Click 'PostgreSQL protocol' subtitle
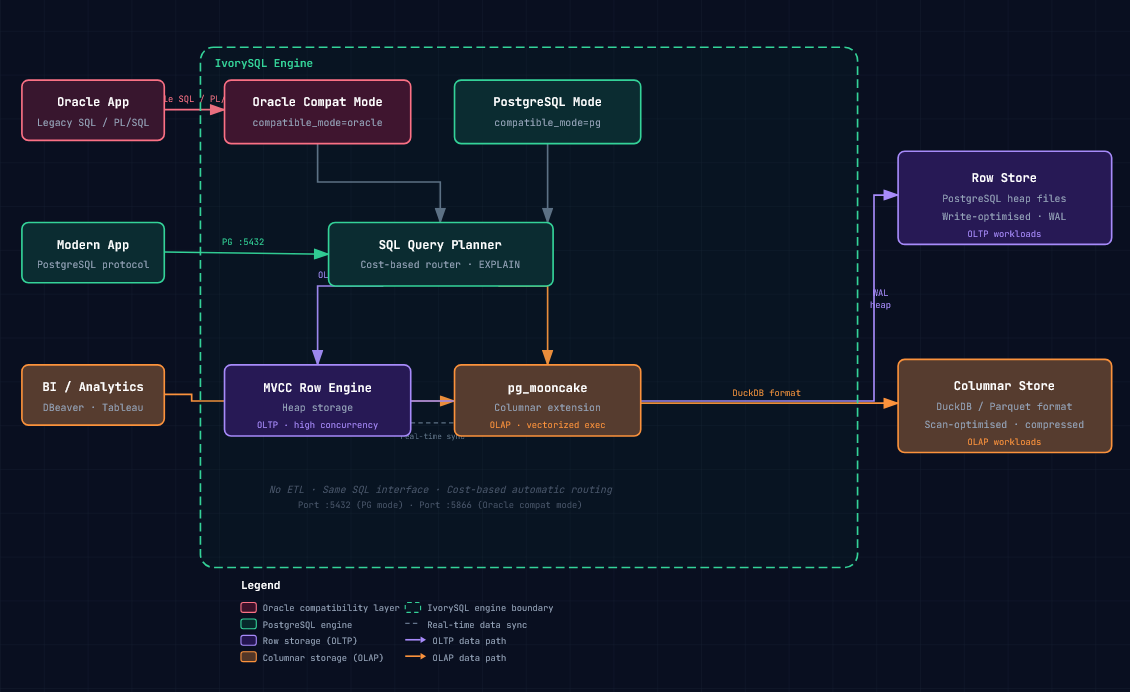Image resolution: width=1130 pixels, height=692 pixels. pos(93,265)
